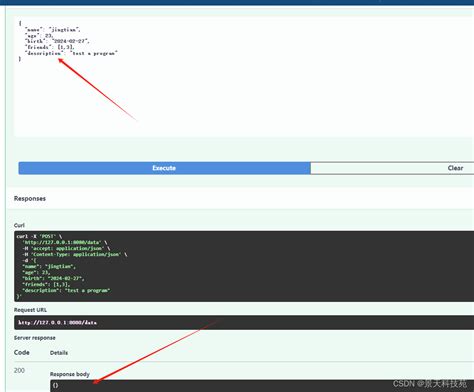Click the Curl label above the command
Viewport: 474px width, 392px height.
coord(19,225)
